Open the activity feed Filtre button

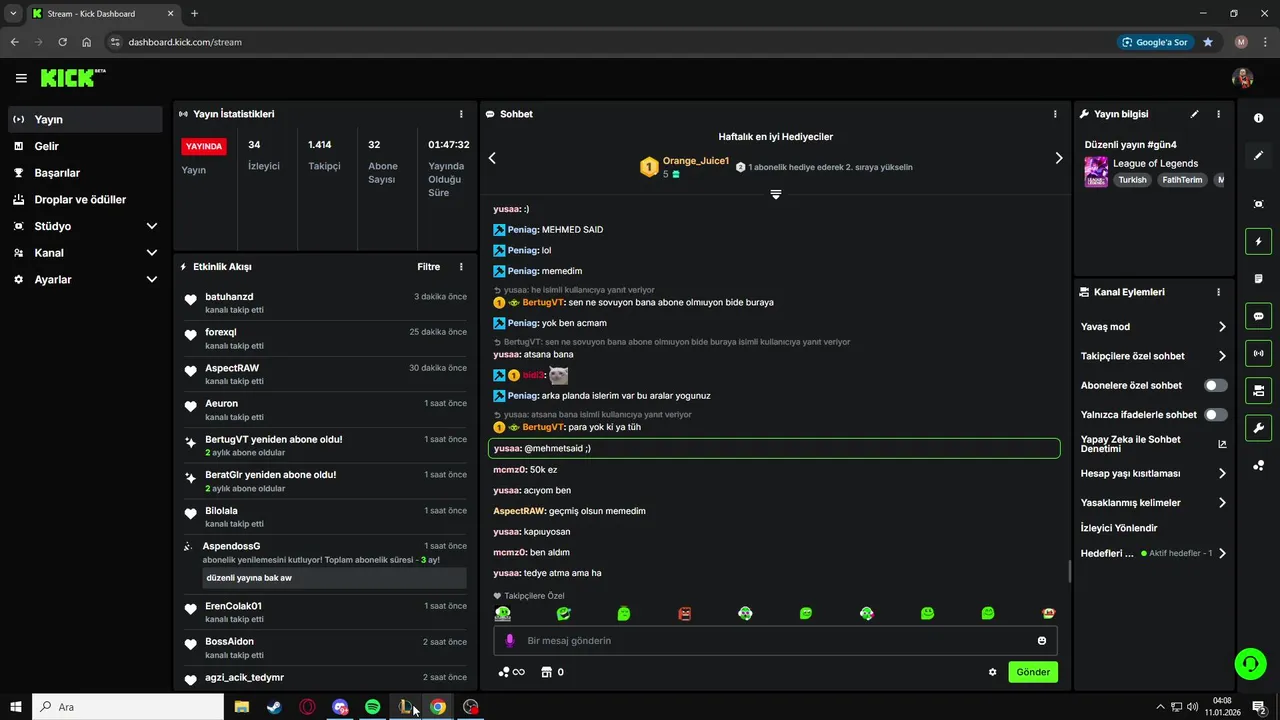click(x=428, y=267)
